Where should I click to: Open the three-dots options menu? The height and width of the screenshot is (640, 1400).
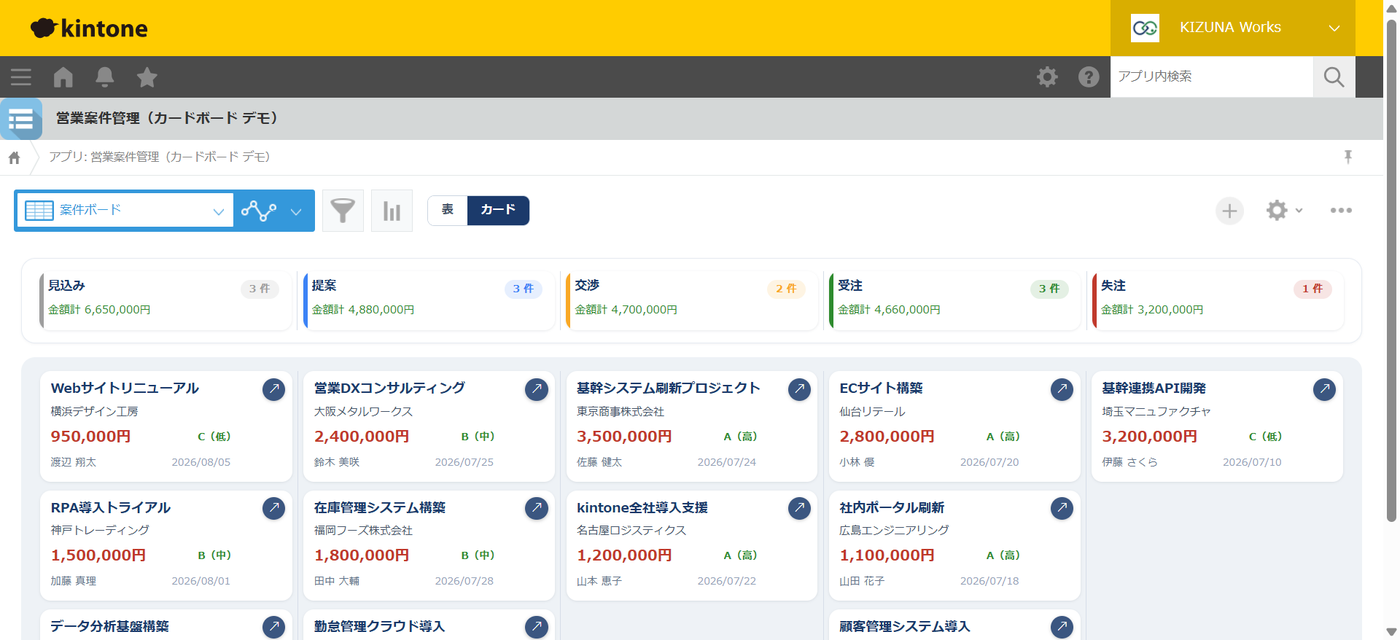pos(1341,211)
